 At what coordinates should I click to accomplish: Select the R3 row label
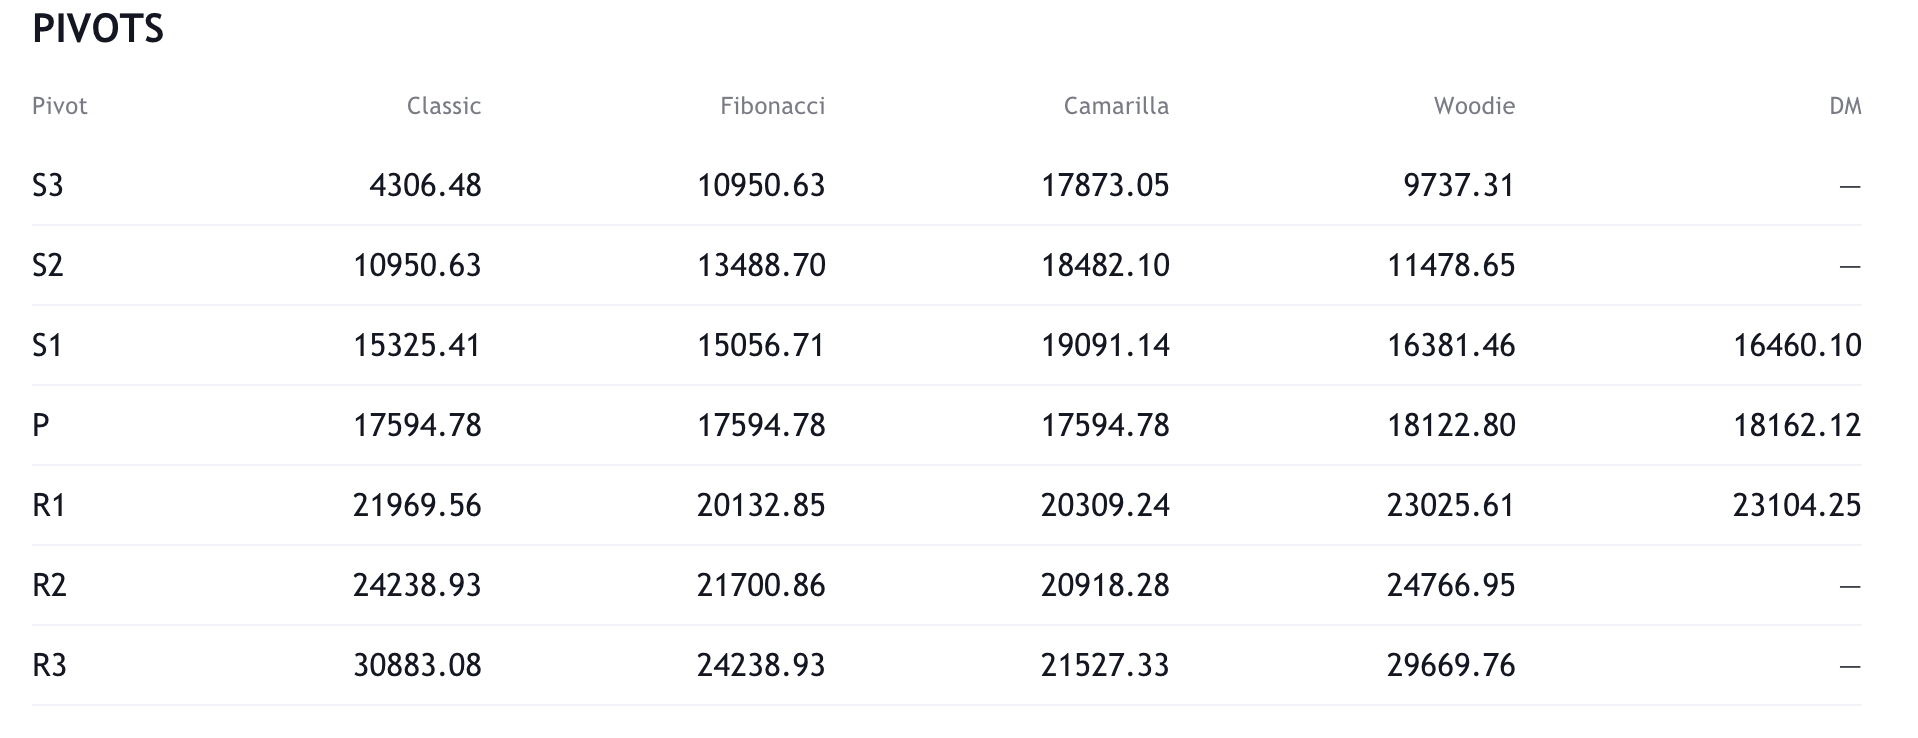click(49, 665)
